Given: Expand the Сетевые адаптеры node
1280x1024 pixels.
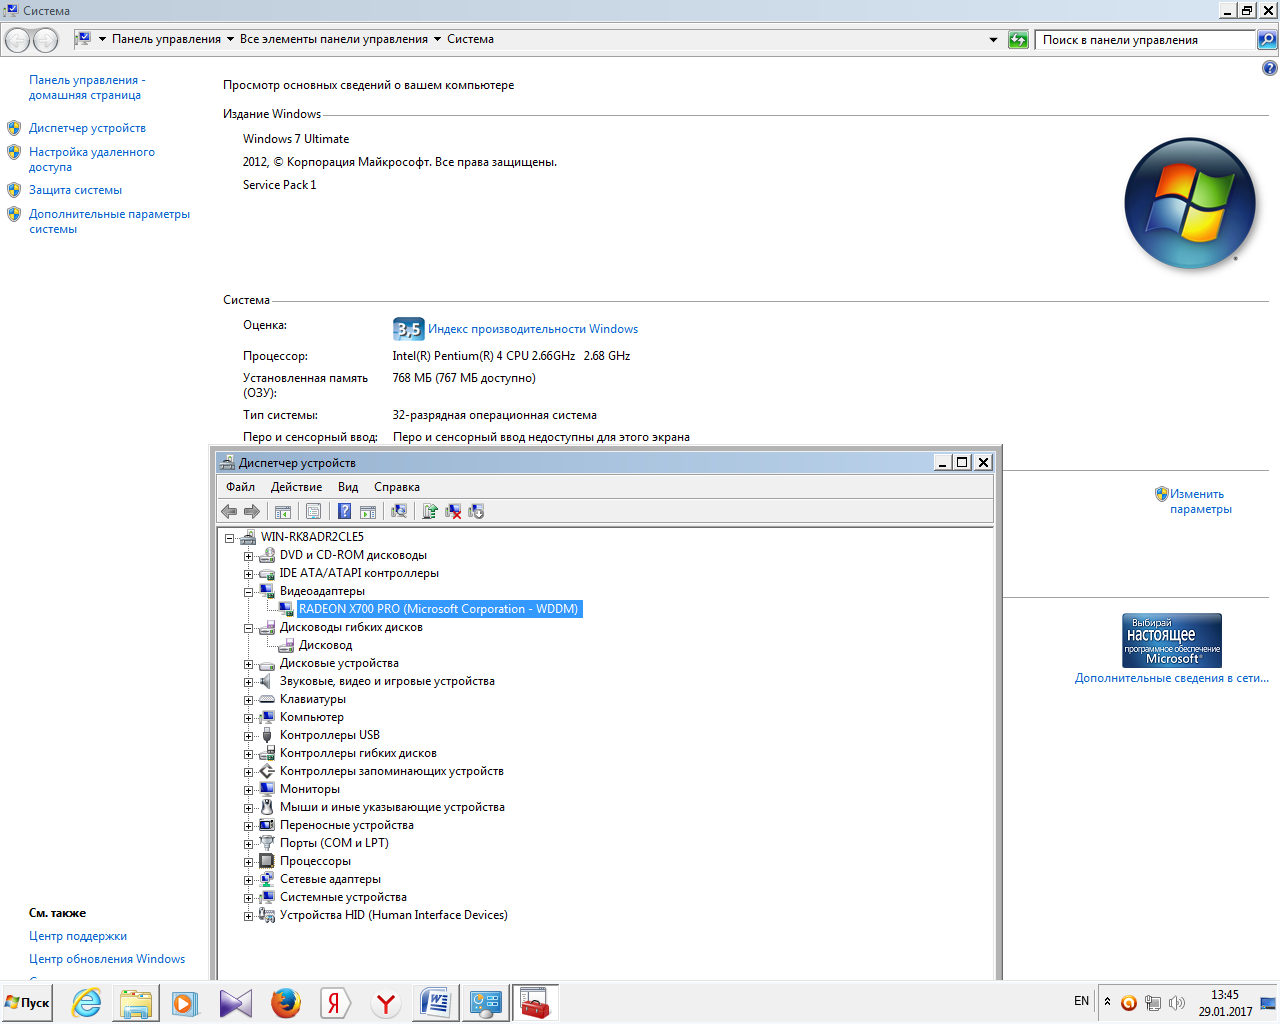Looking at the screenshot, I should (x=248, y=880).
